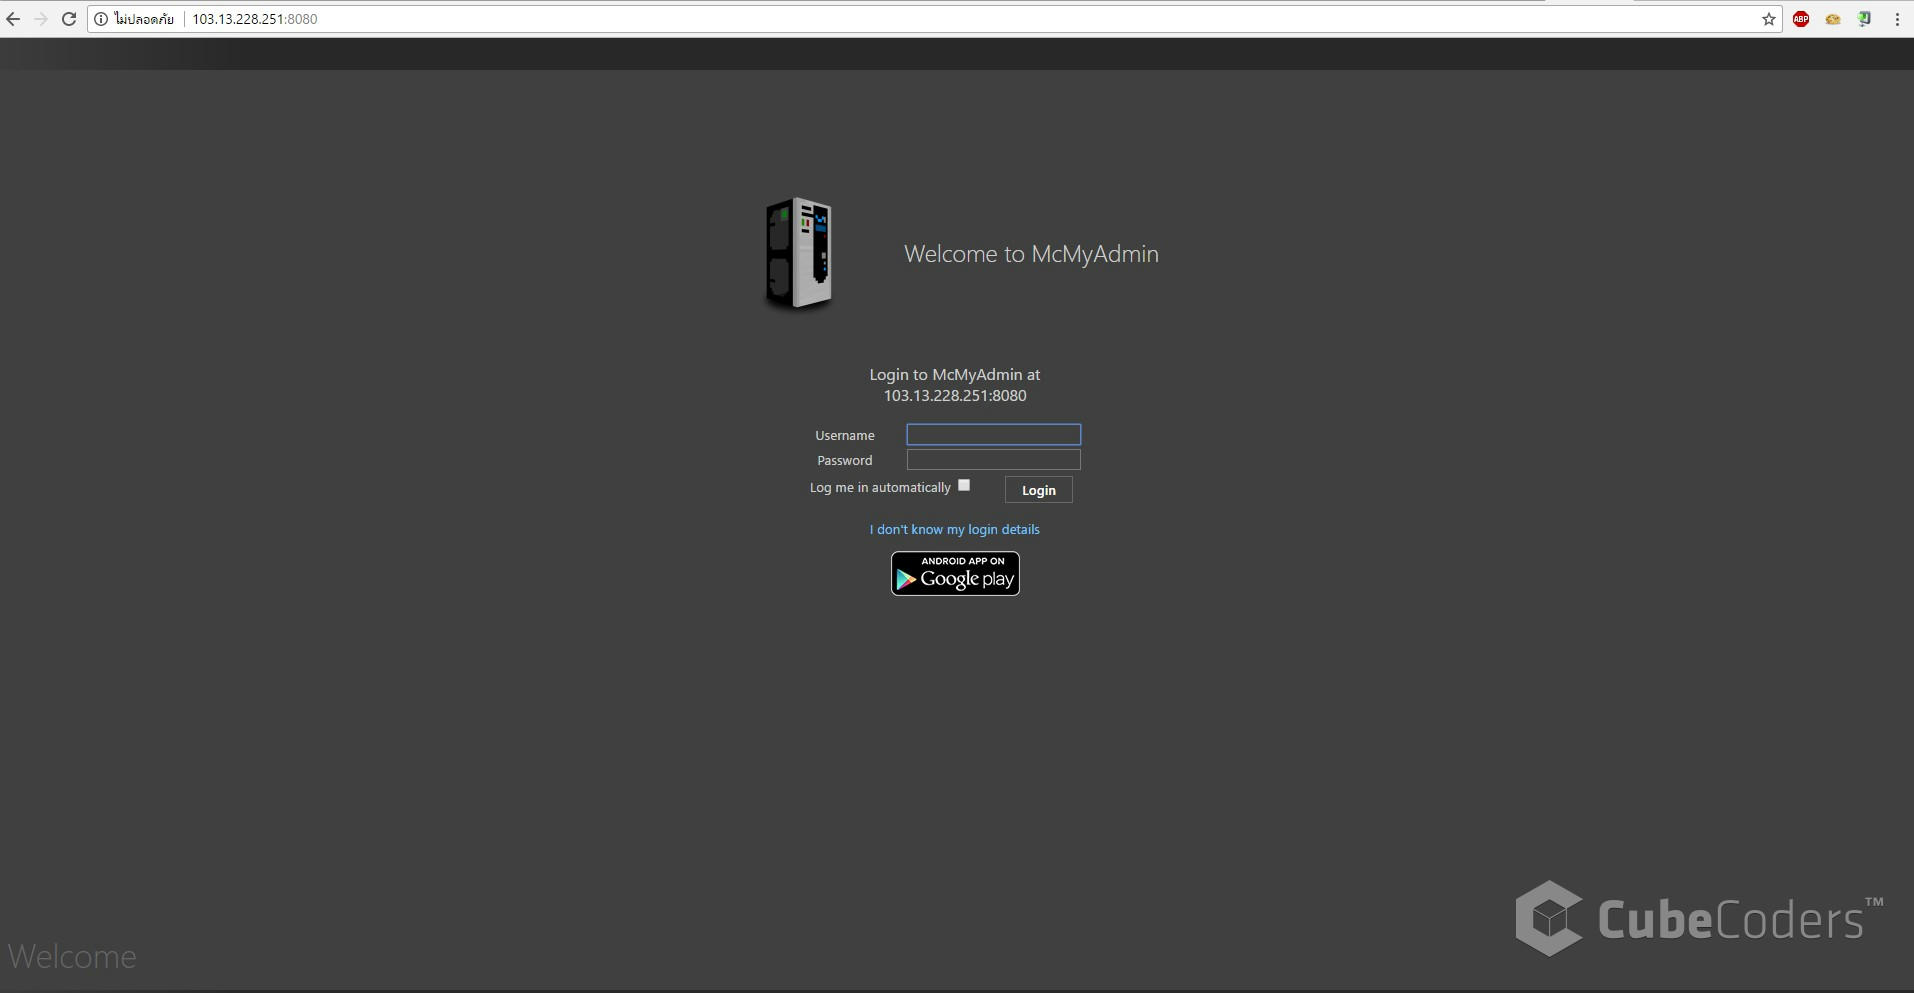Open the Adblock Plus extension icon
This screenshot has height=993, width=1914.
pos(1801,19)
